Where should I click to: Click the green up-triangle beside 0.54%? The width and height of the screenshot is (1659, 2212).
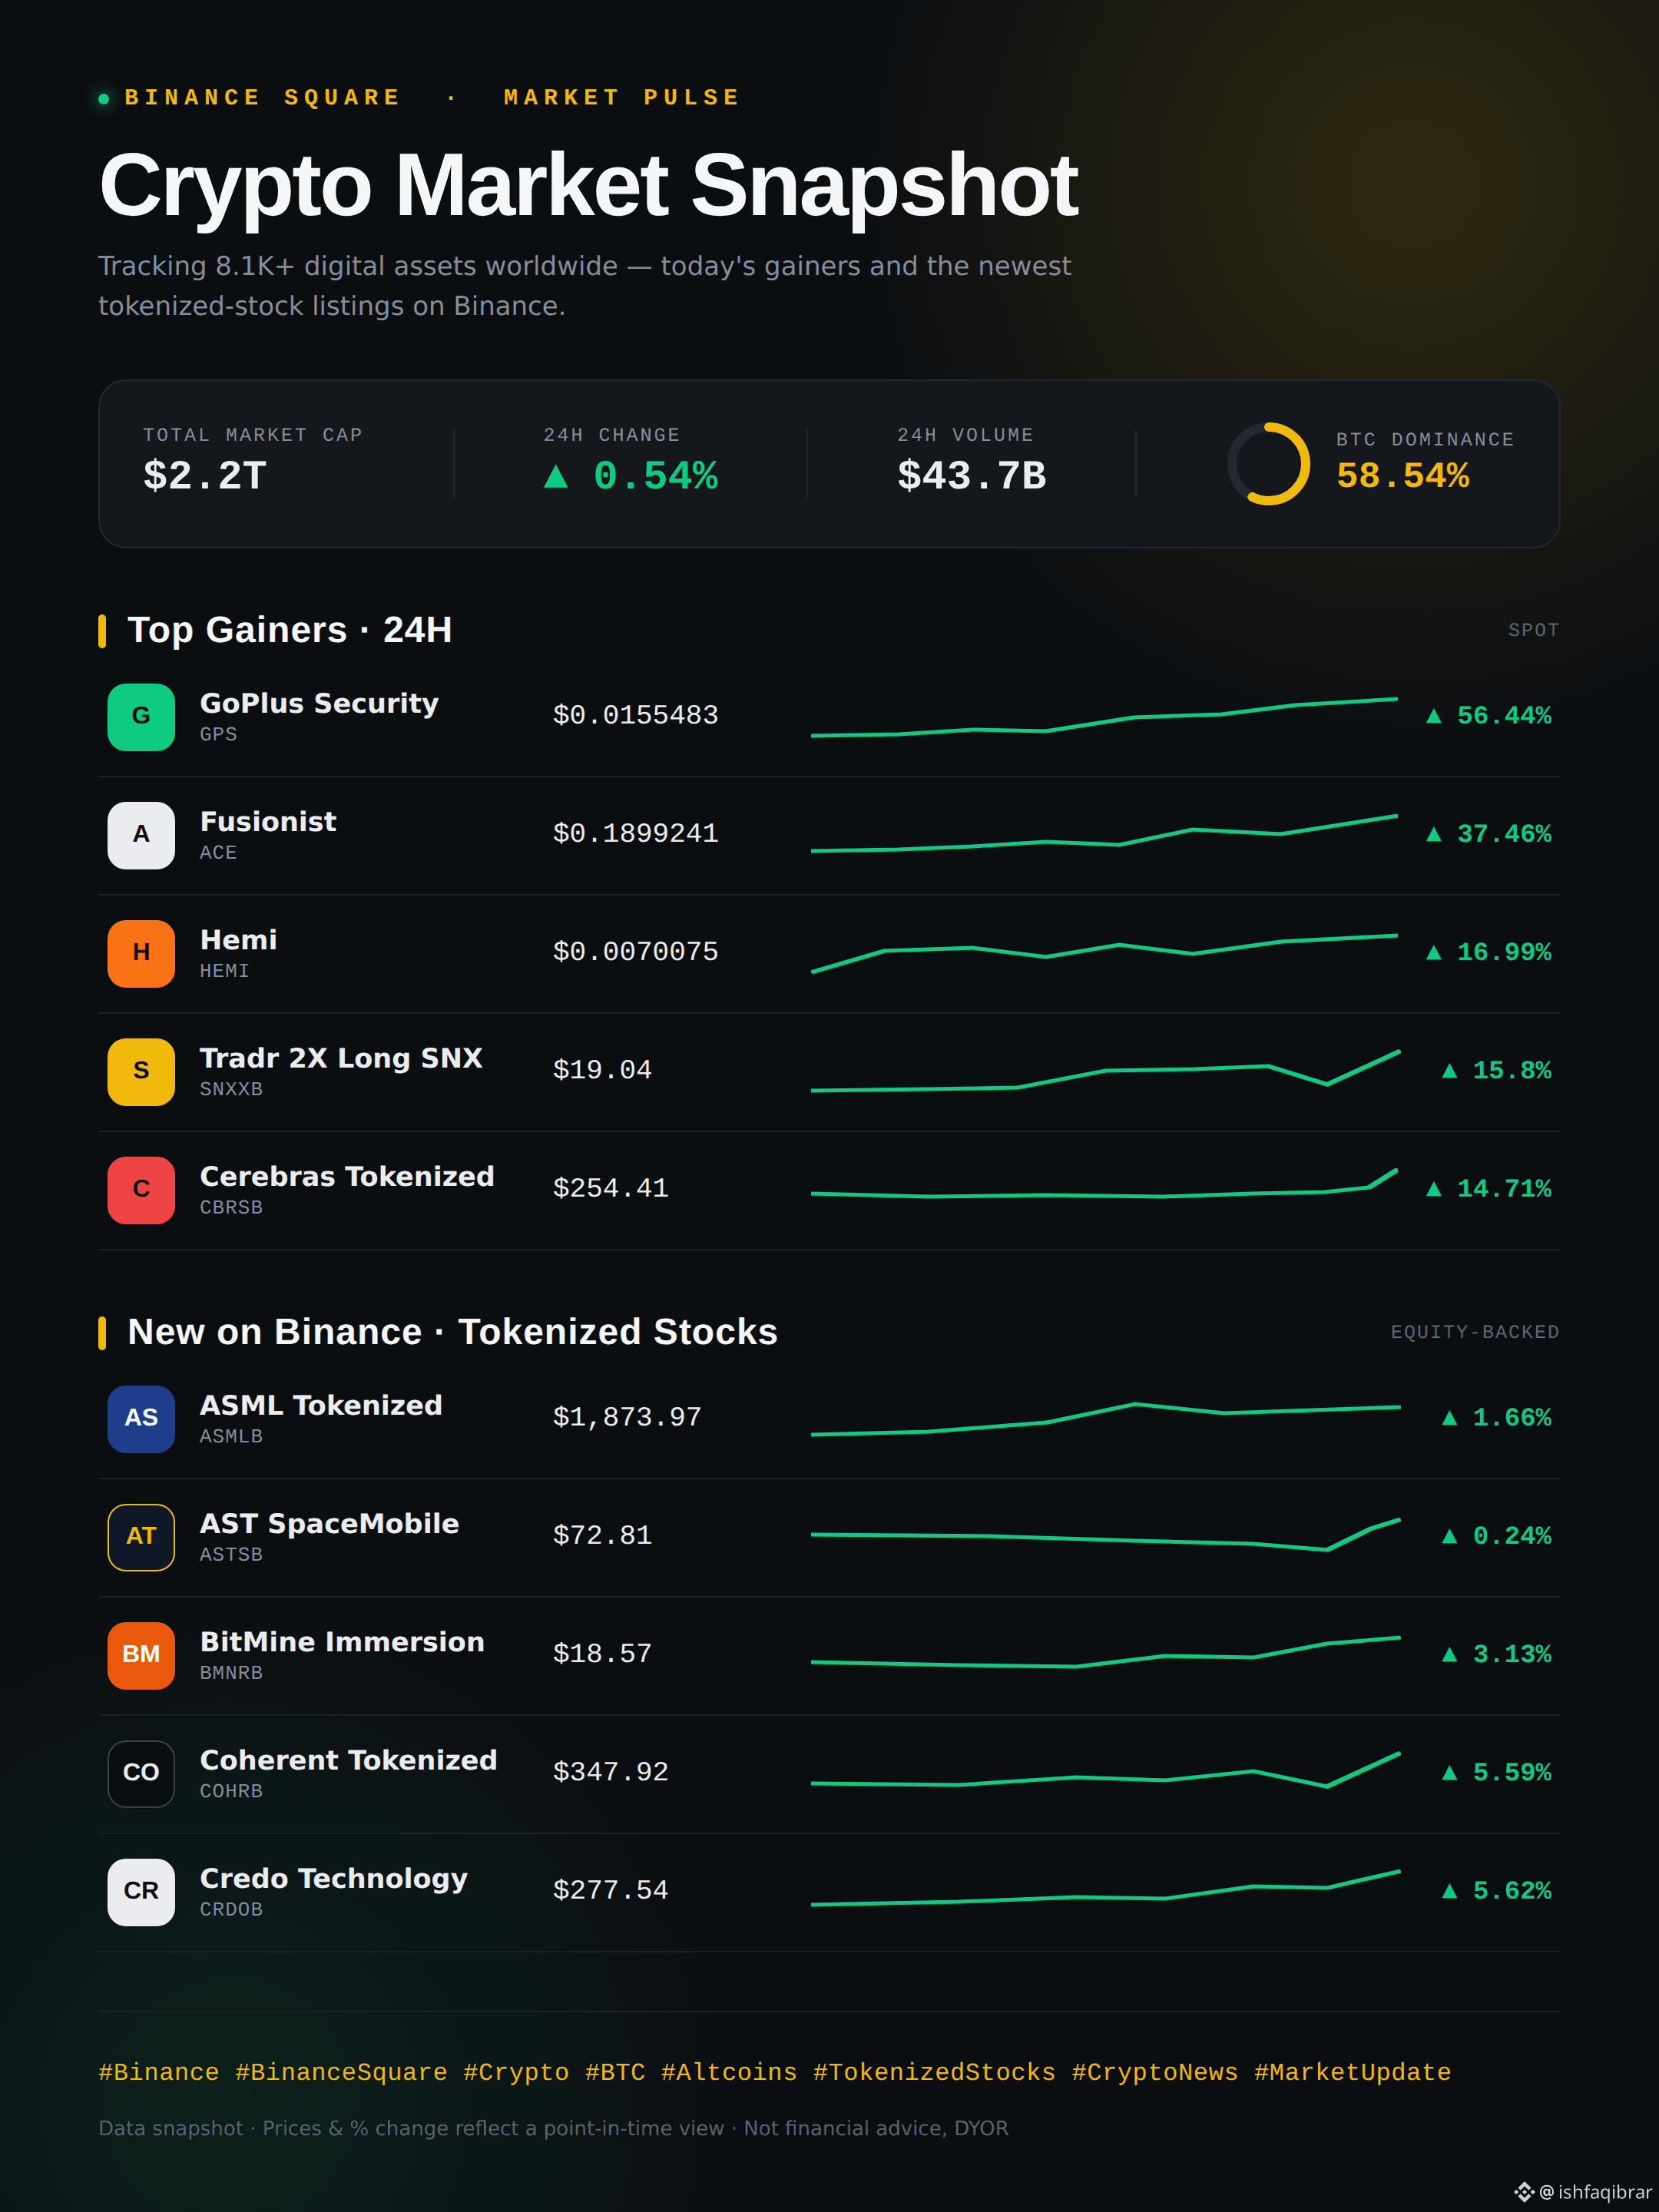[556, 476]
